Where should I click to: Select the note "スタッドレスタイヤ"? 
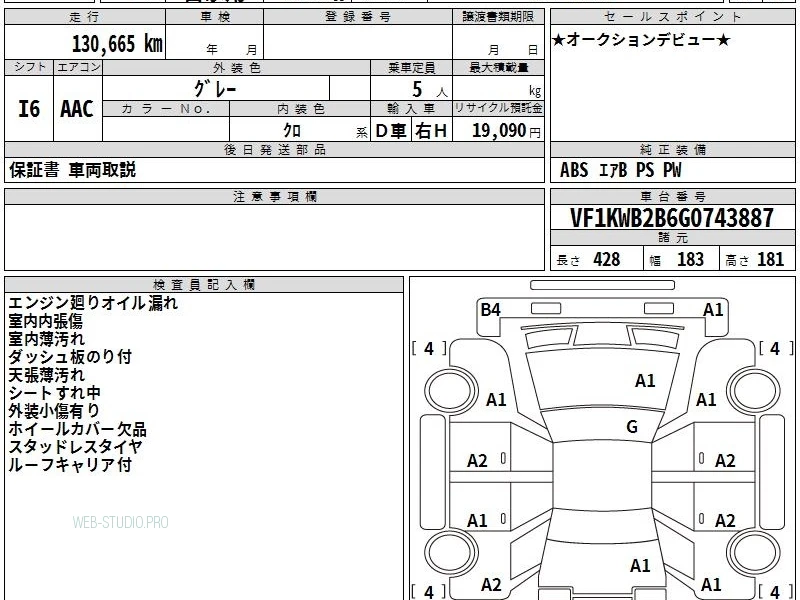click(76, 447)
